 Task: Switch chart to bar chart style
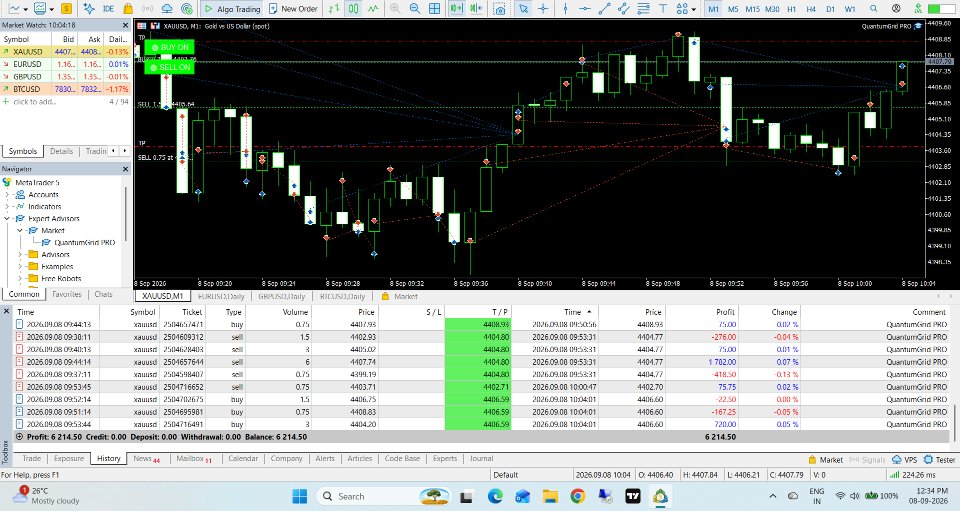click(x=334, y=9)
